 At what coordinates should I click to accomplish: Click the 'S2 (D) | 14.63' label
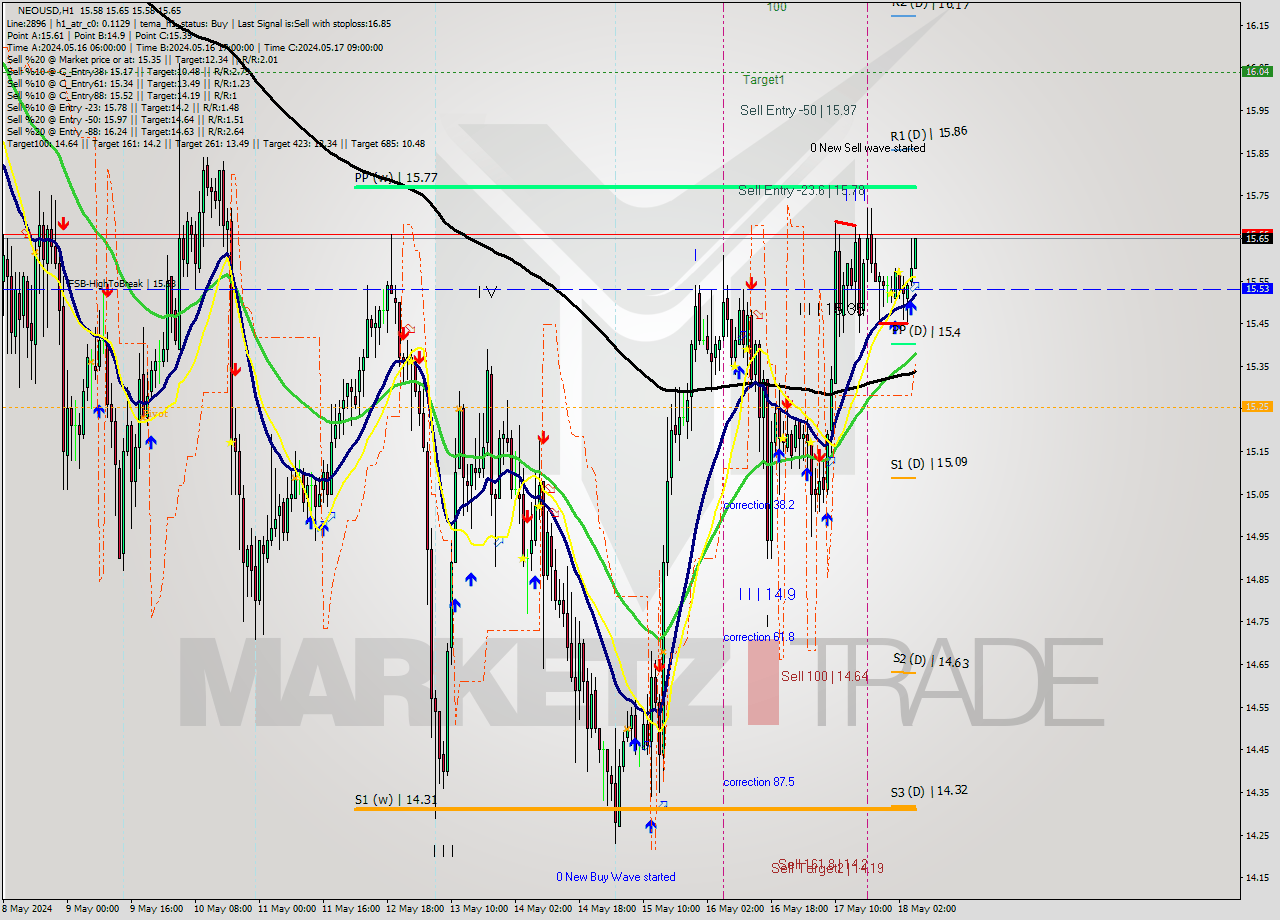pos(931,660)
